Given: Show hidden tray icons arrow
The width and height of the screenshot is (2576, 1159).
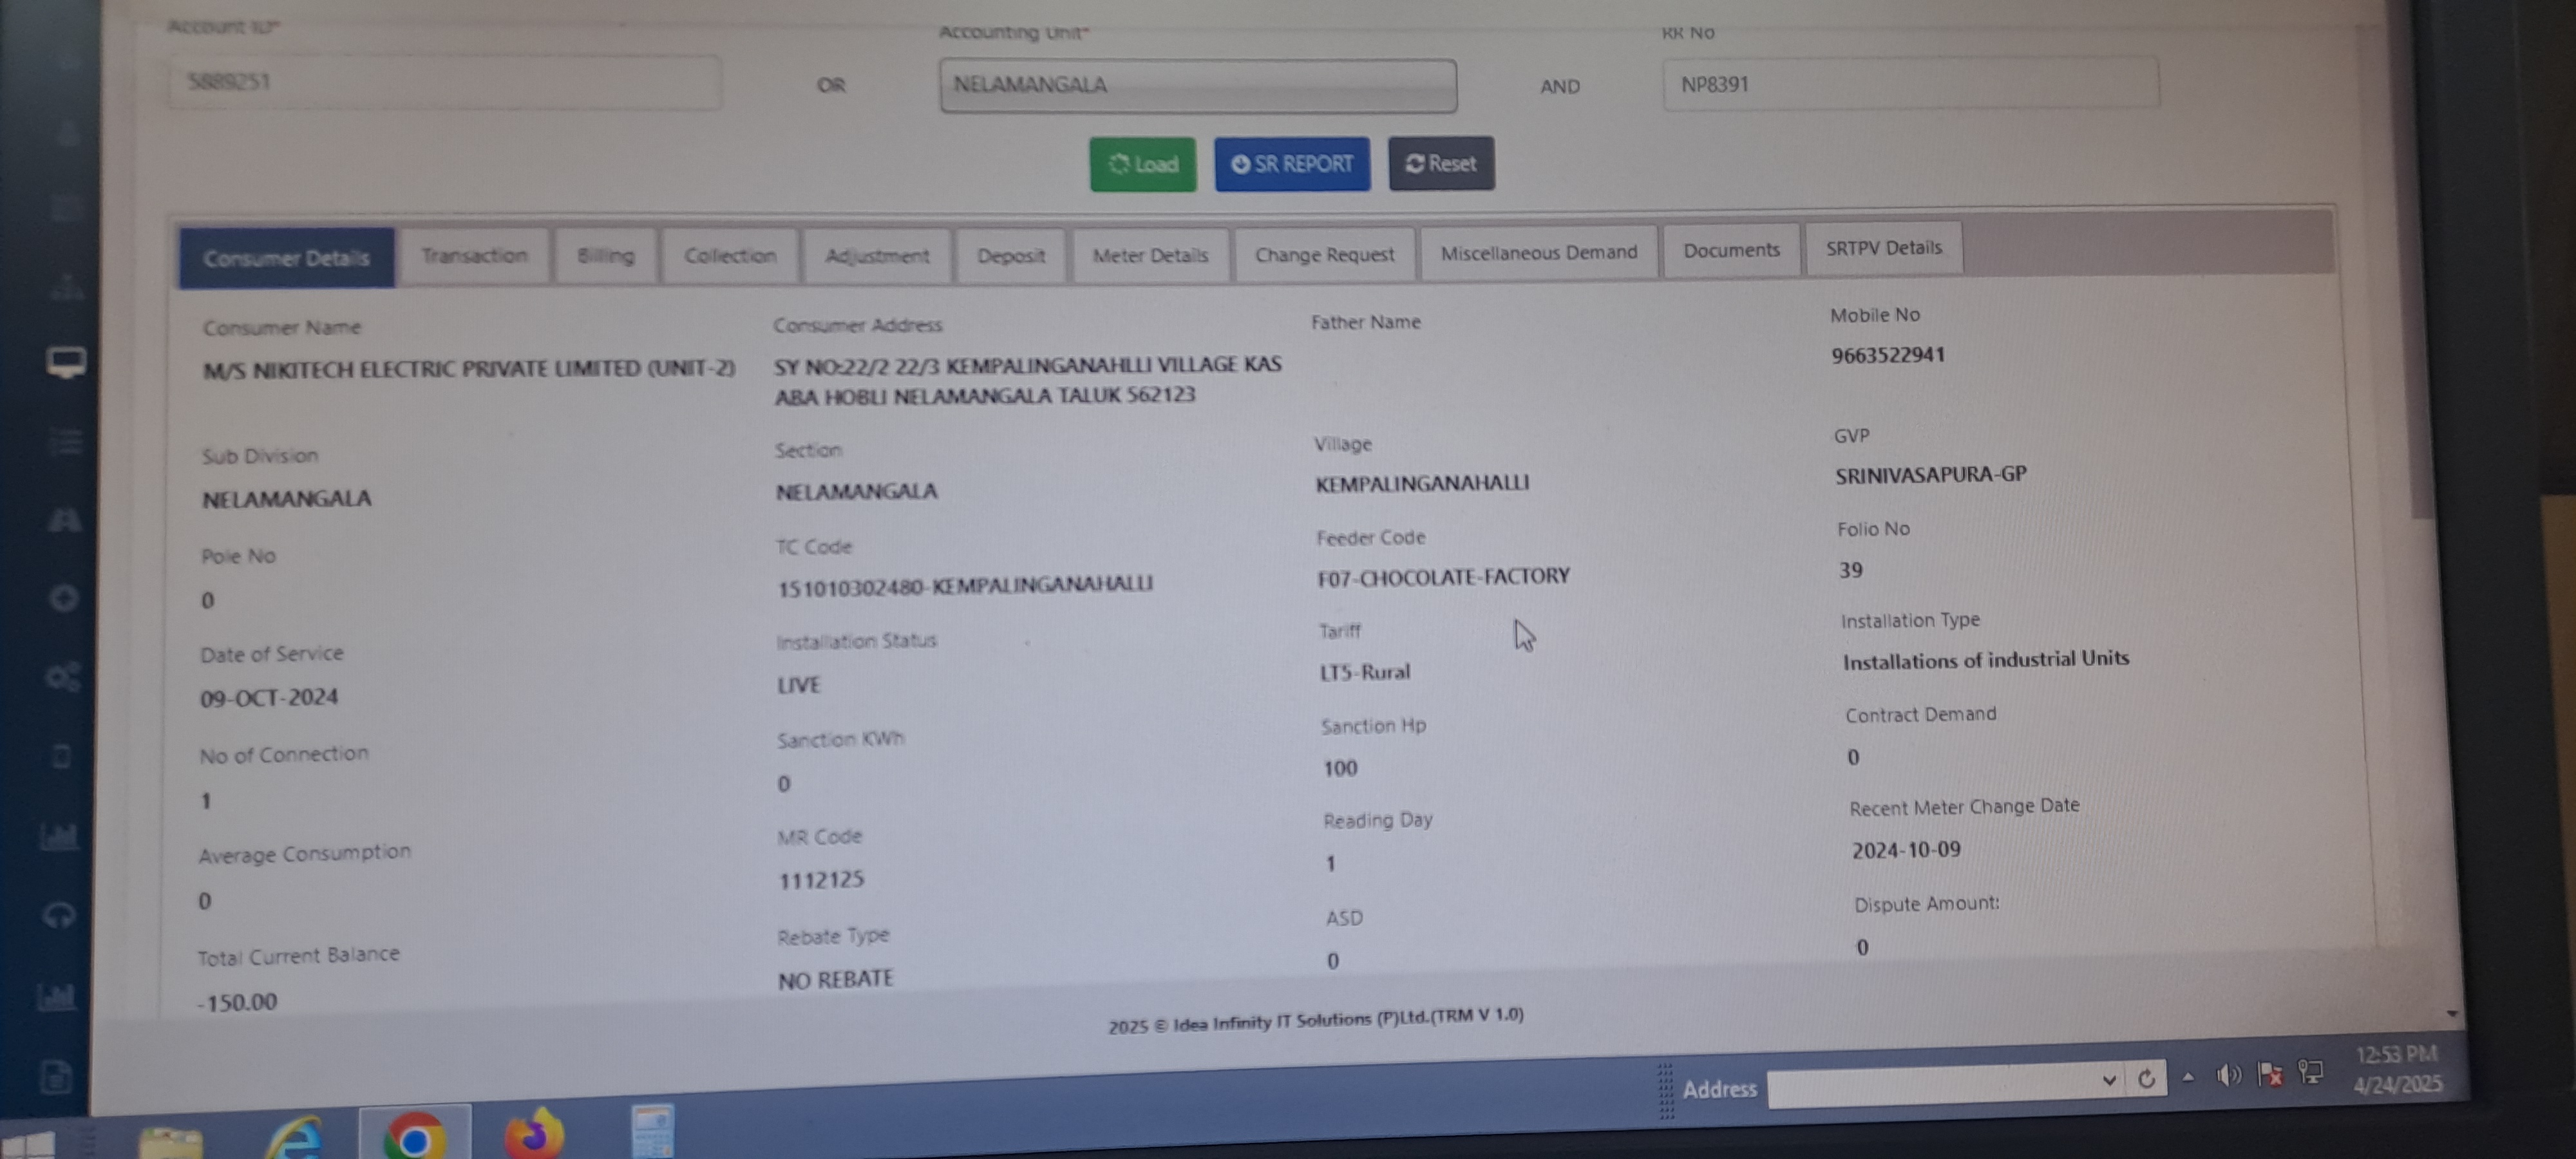Looking at the screenshot, I should click(2188, 1077).
